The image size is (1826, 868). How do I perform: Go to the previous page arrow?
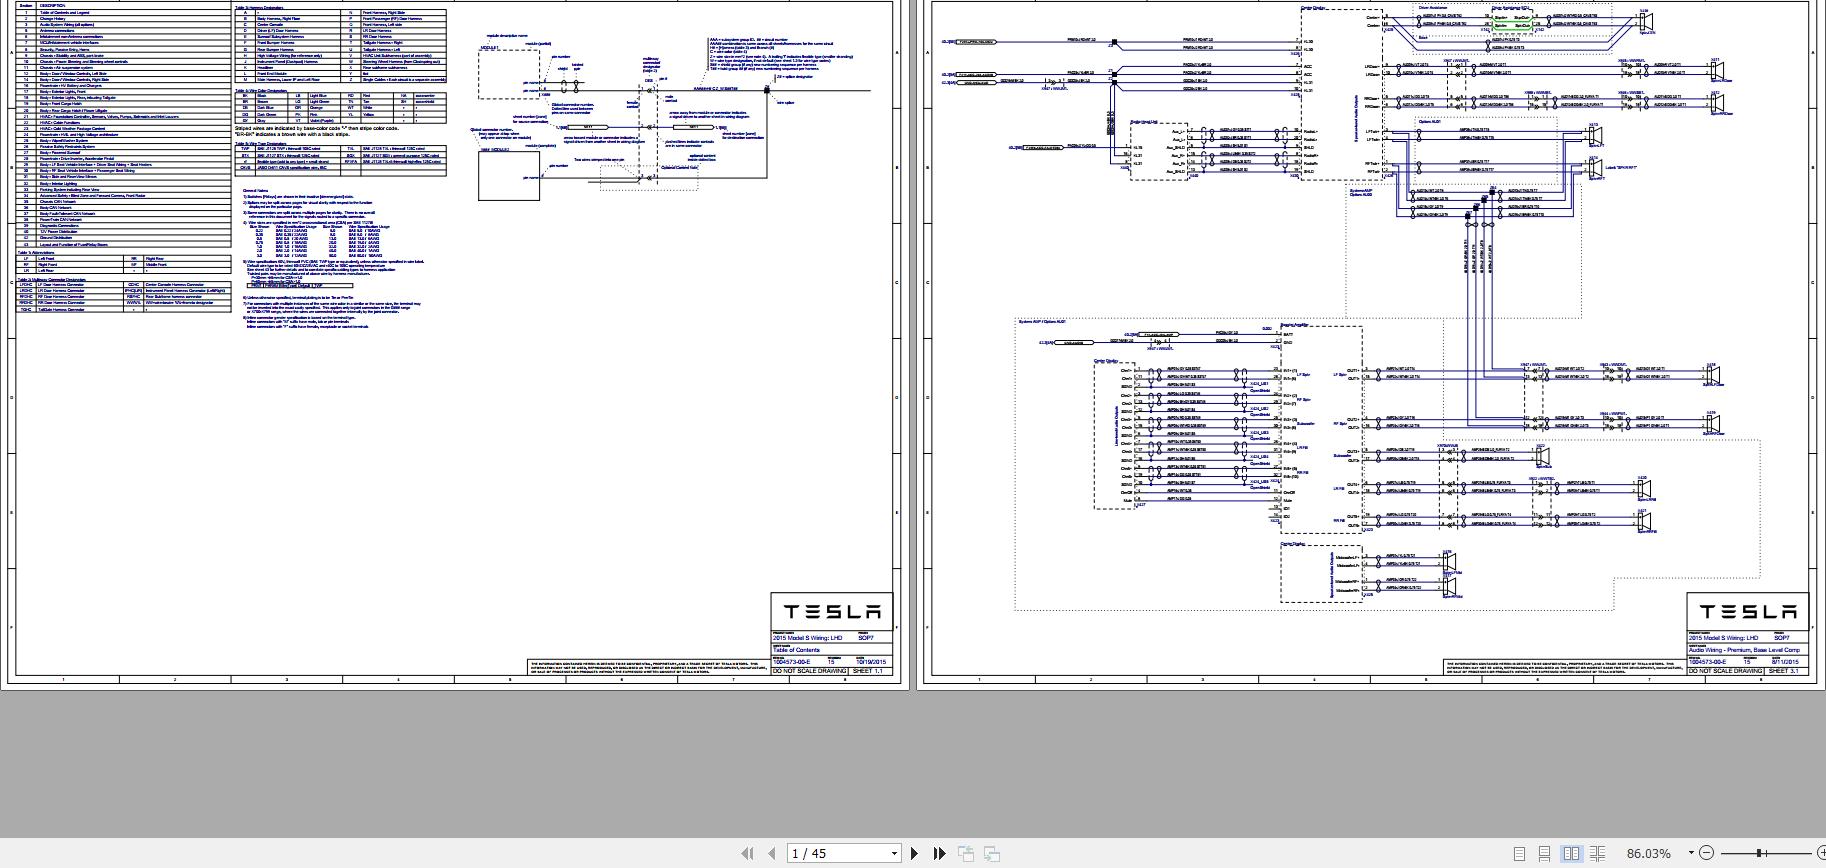pos(772,853)
